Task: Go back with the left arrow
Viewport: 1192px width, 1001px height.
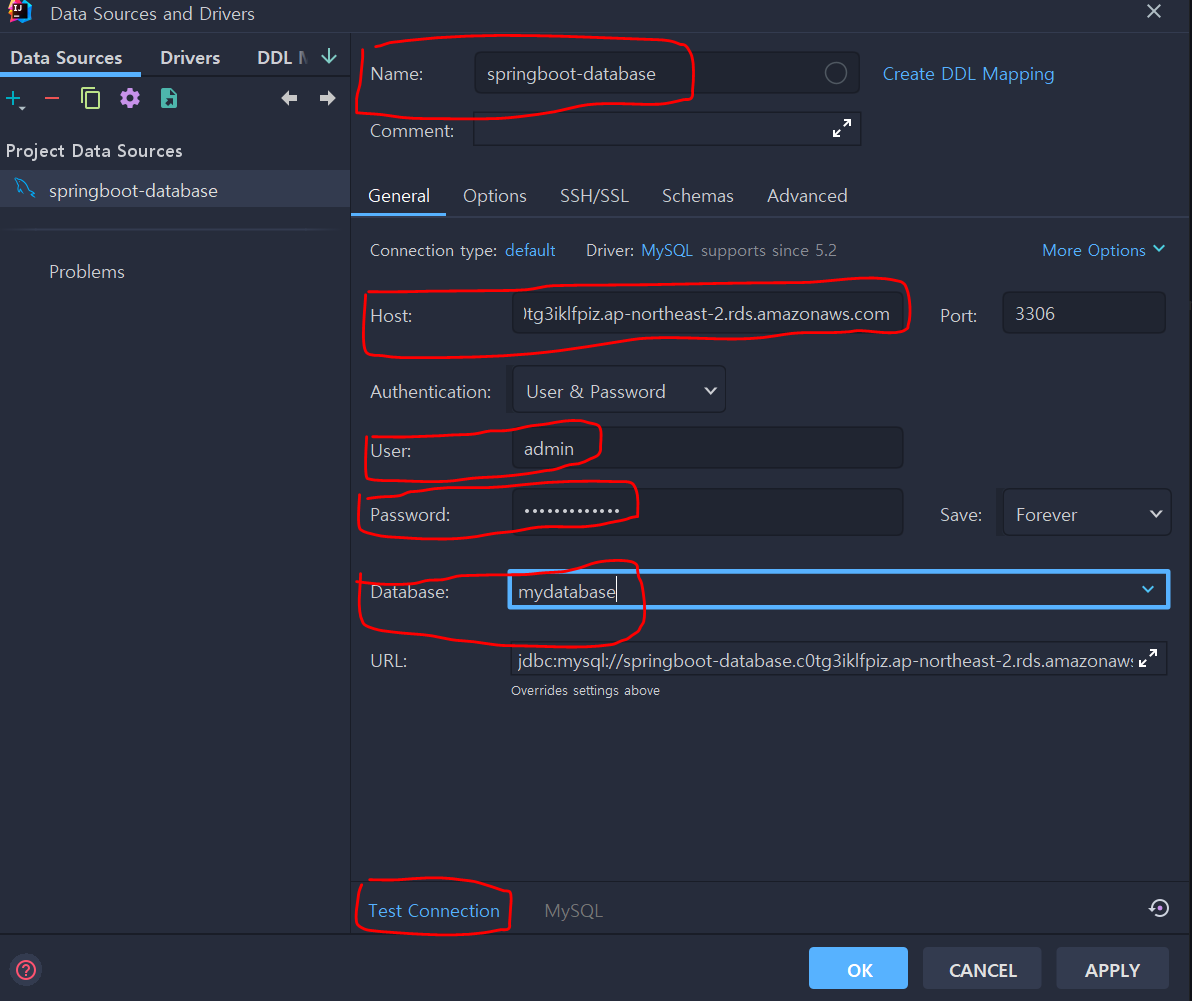Action: 289,98
